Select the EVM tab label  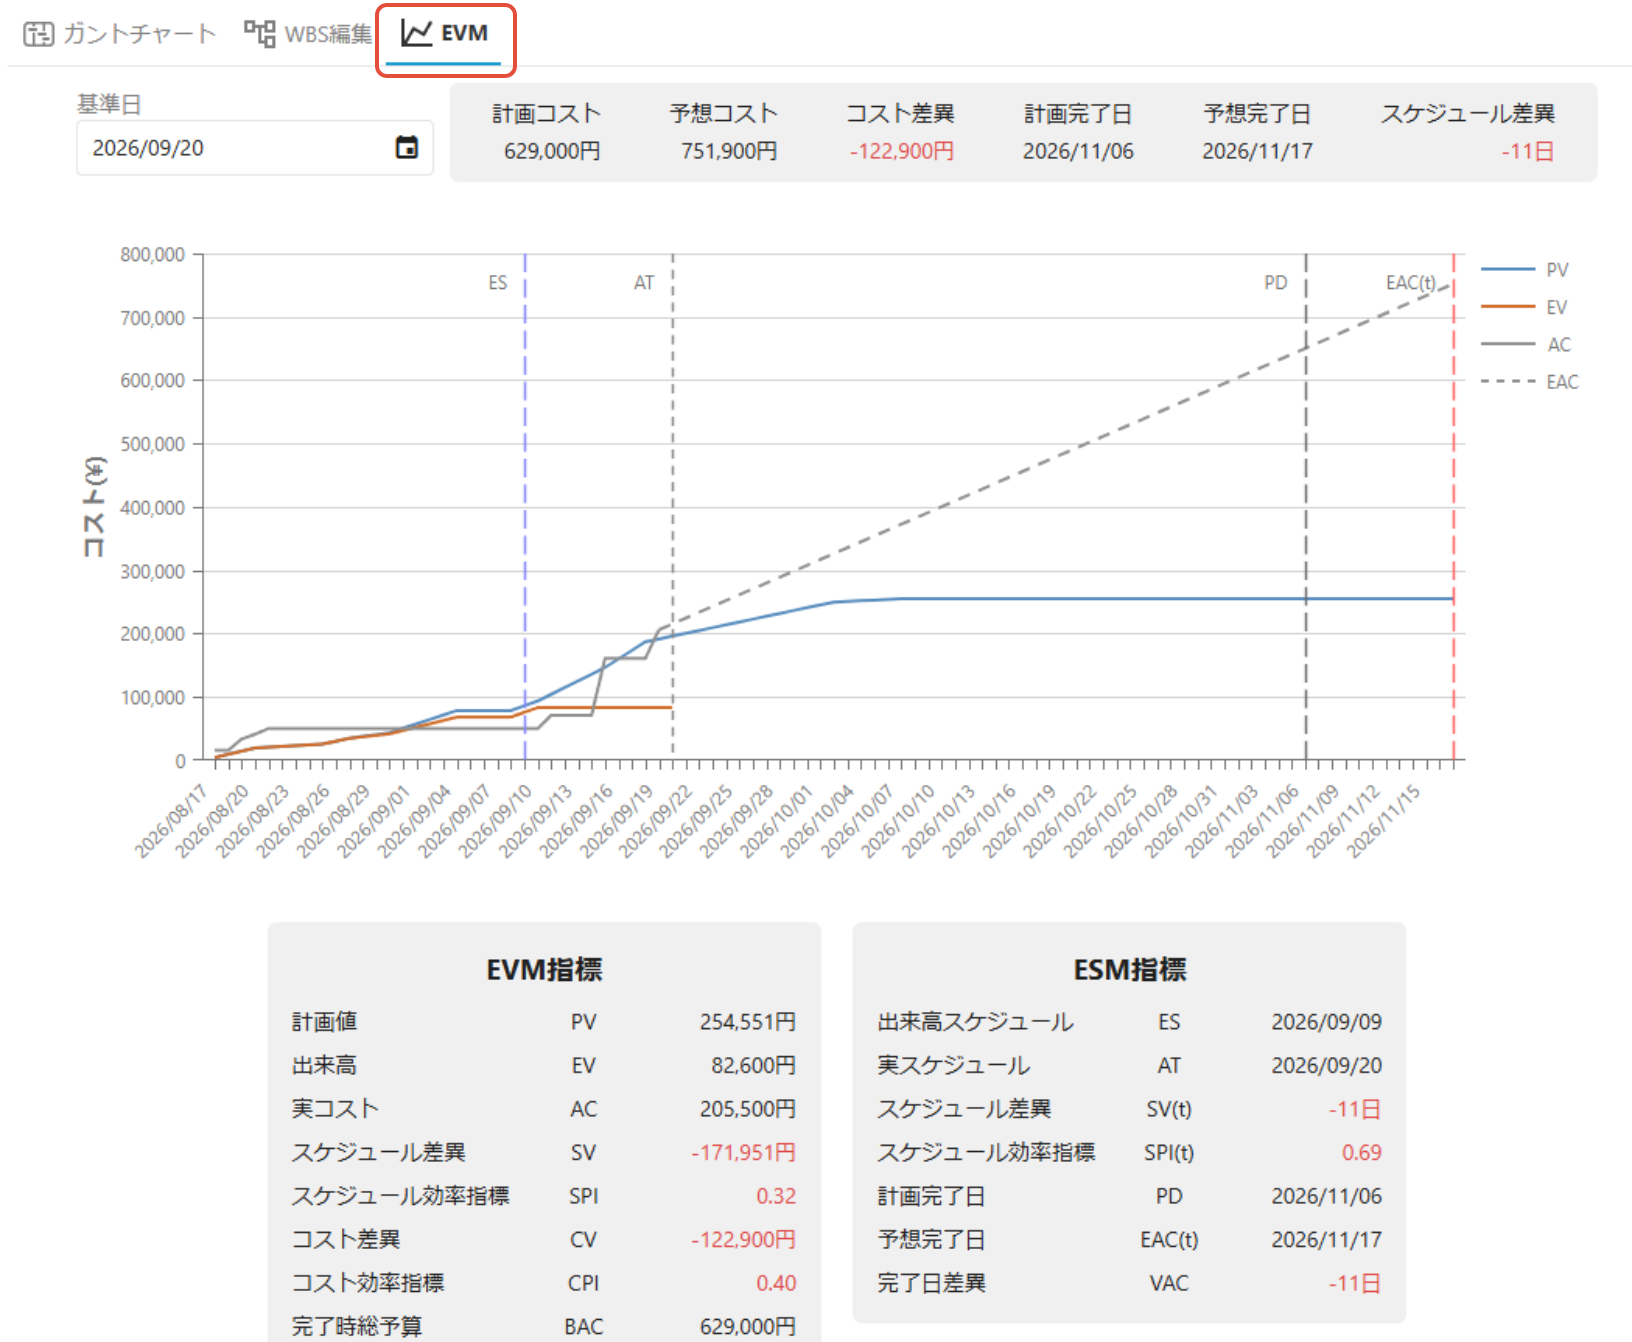[464, 33]
